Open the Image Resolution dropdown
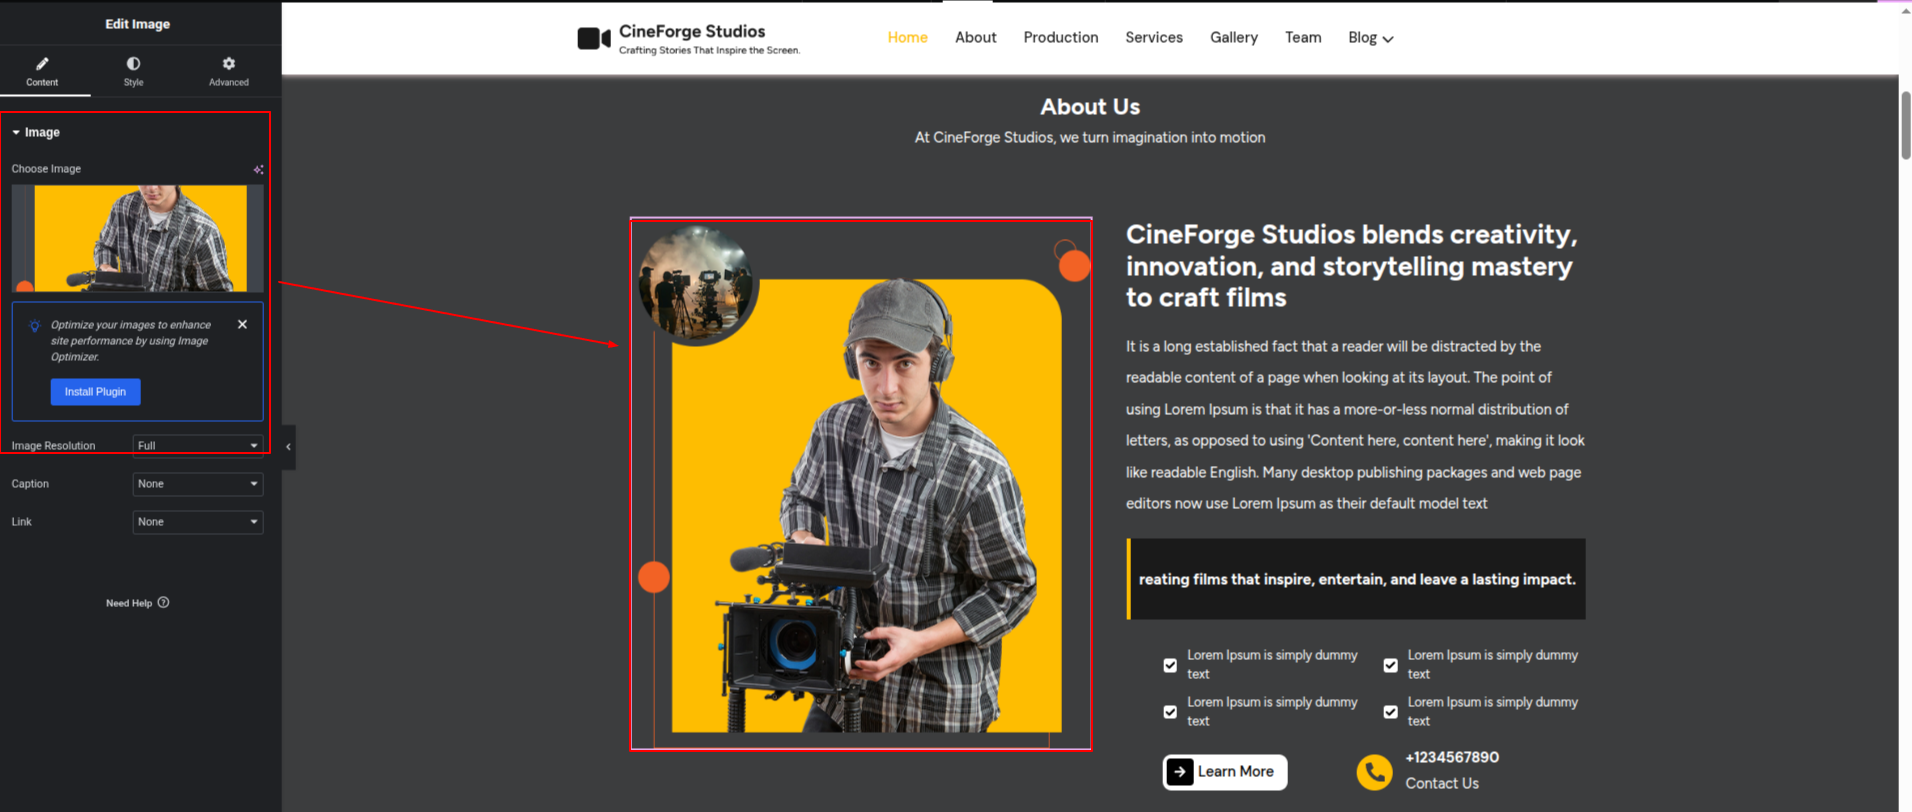This screenshot has width=1912, height=812. click(x=197, y=446)
